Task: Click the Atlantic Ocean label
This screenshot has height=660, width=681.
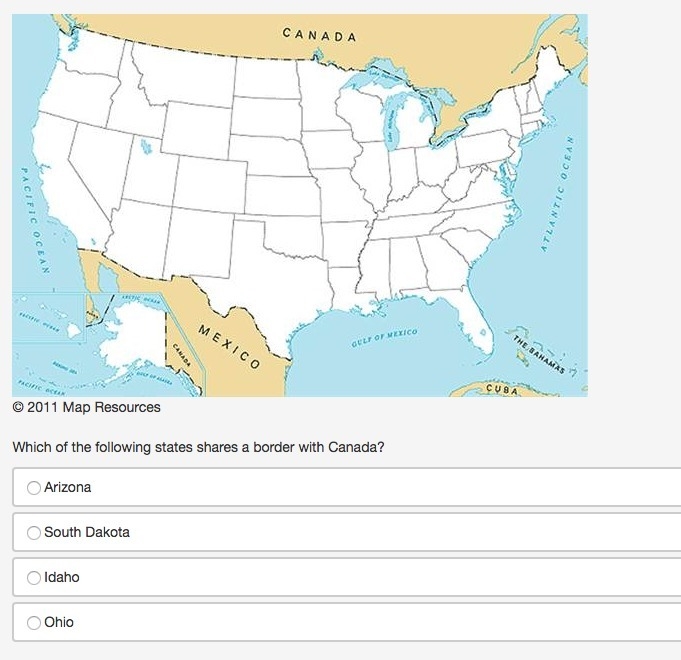Action: click(x=557, y=194)
